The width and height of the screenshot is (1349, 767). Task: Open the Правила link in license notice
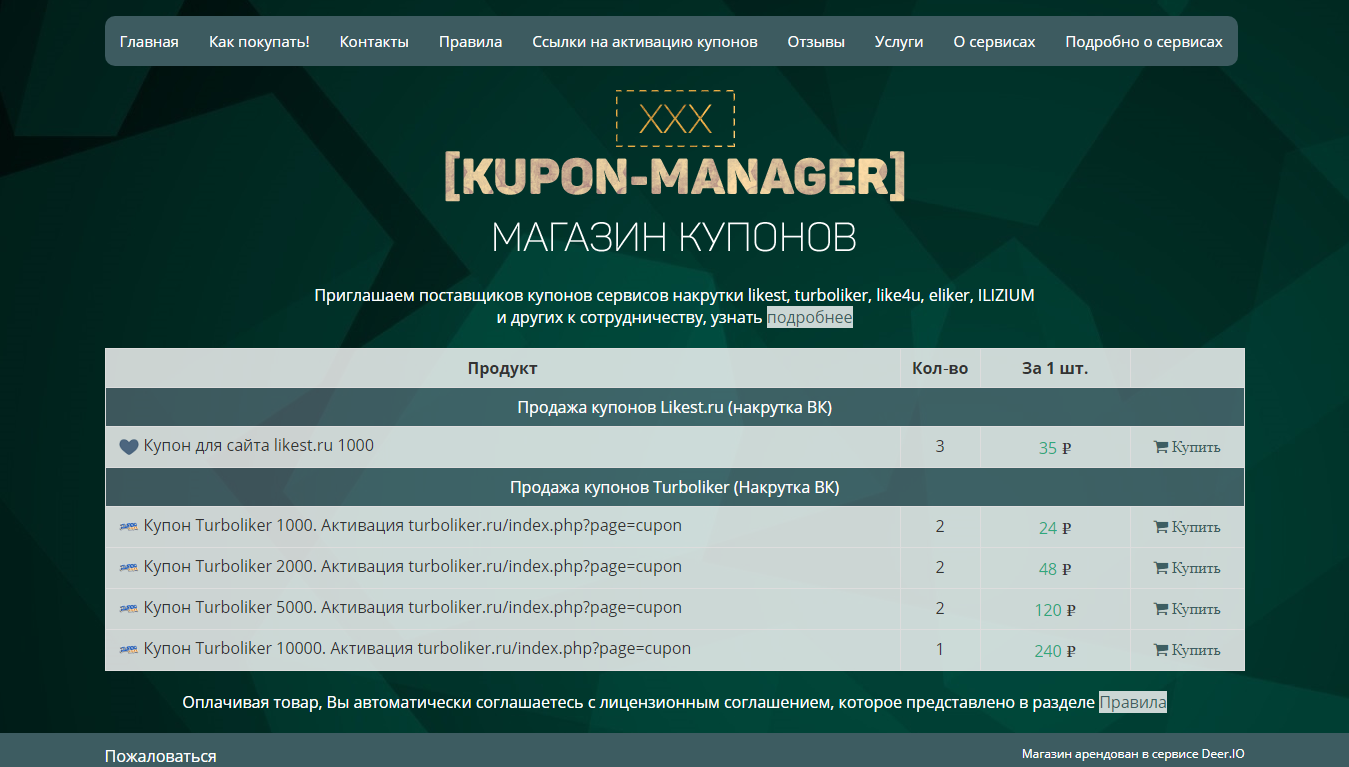coord(1133,702)
